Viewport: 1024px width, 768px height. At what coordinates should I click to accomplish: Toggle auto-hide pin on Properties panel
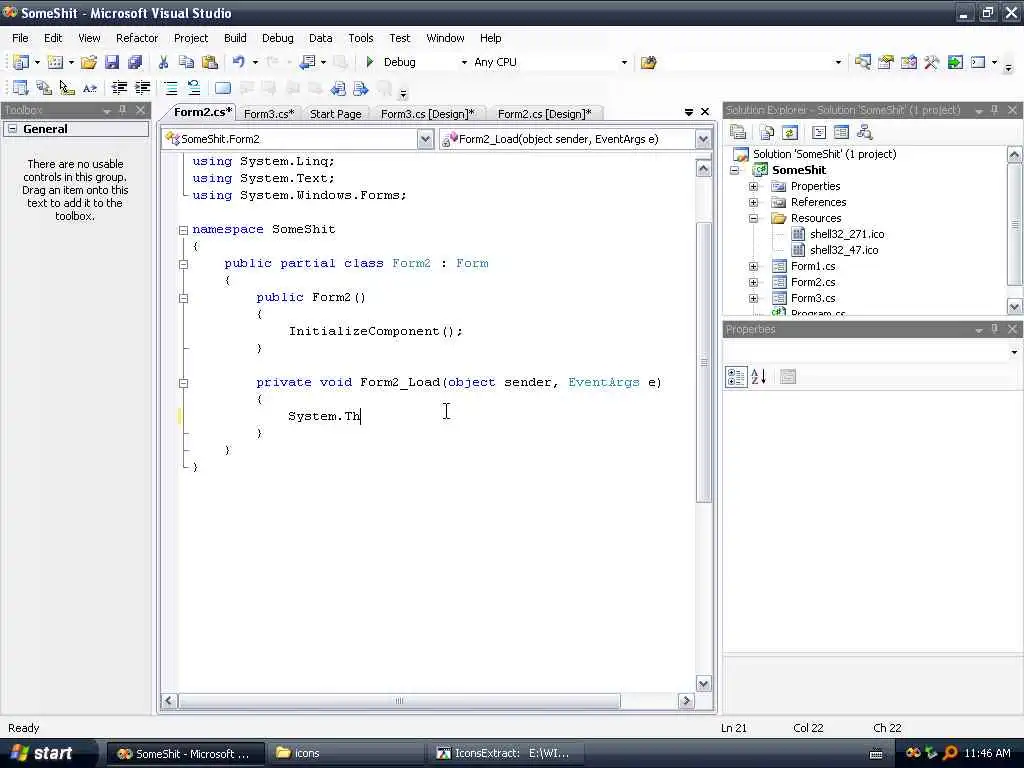pos(995,329)
